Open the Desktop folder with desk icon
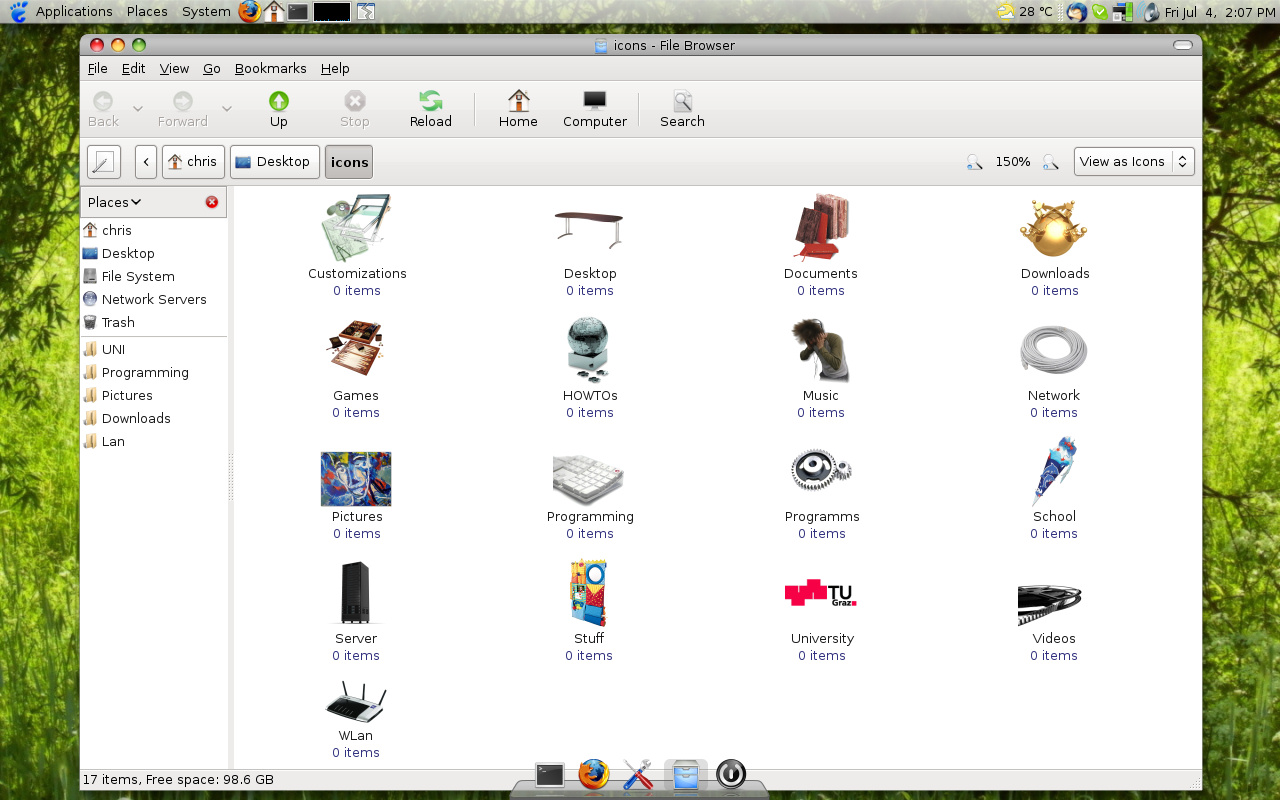 (589, 229)
